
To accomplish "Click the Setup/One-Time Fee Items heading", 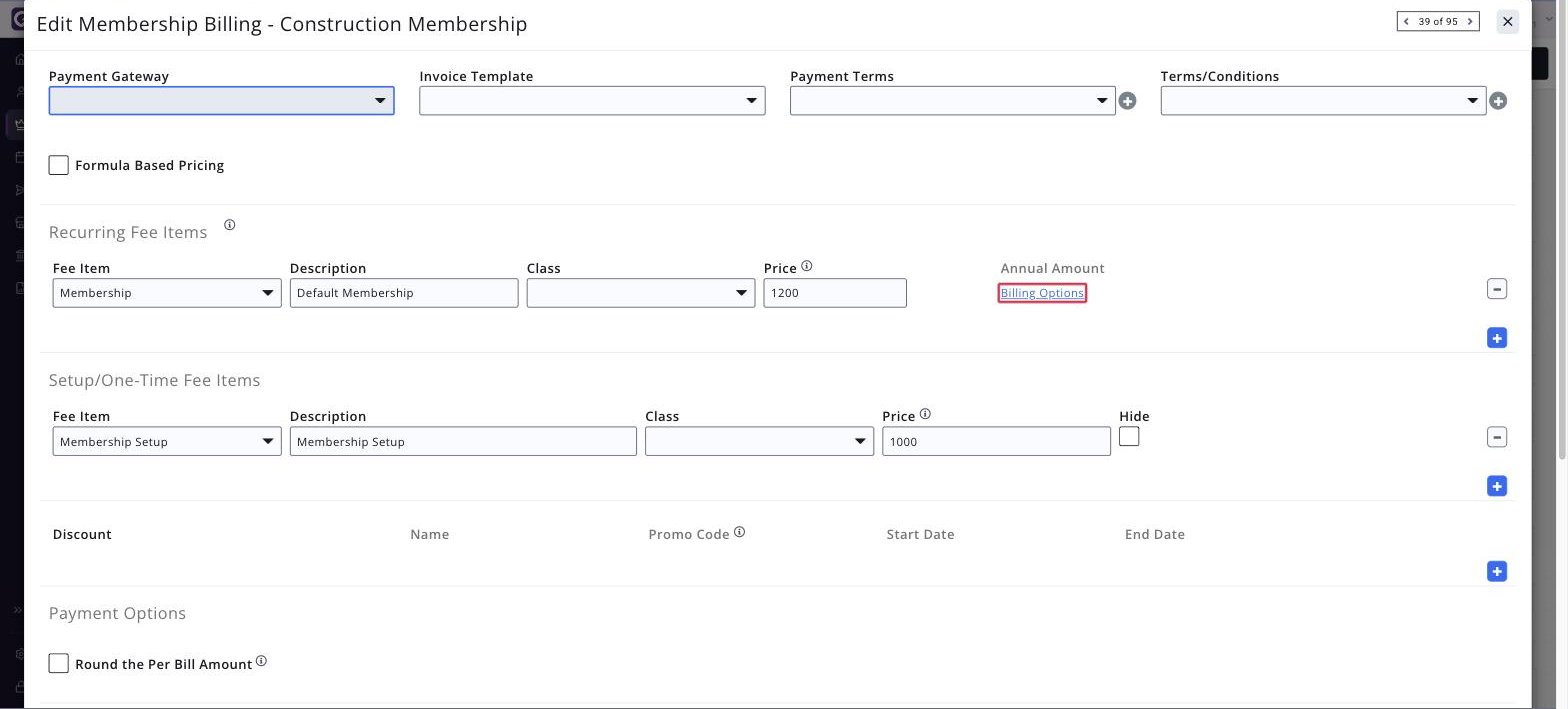I will point(154,380).
